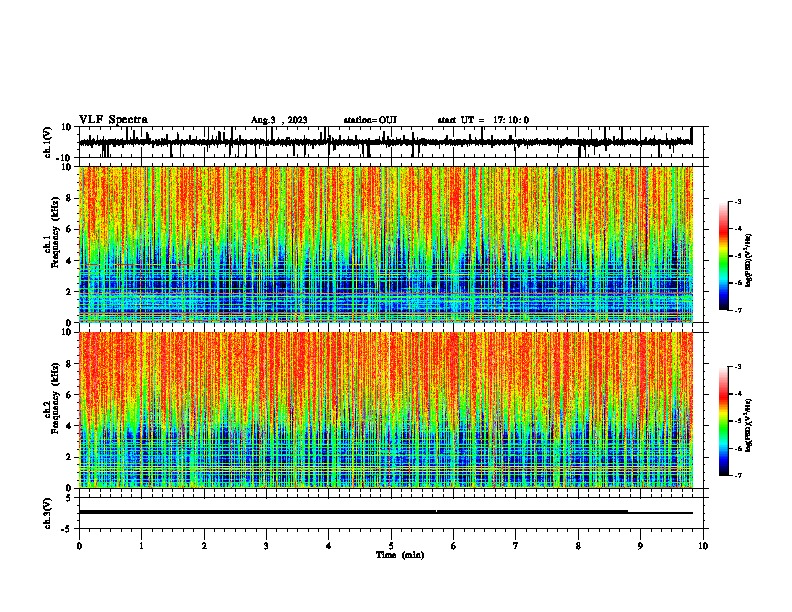
Task: Click the "ch.1(V)" waveform axis label
Action: 48,142
